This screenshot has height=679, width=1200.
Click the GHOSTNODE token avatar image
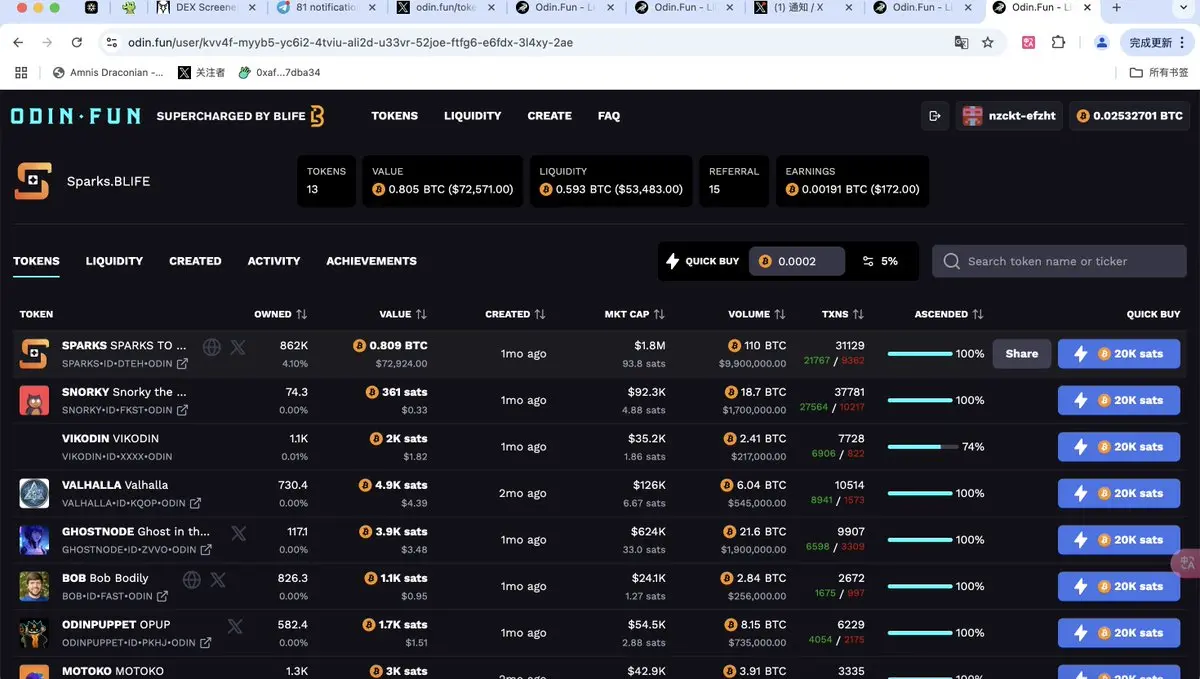point(34,540)
